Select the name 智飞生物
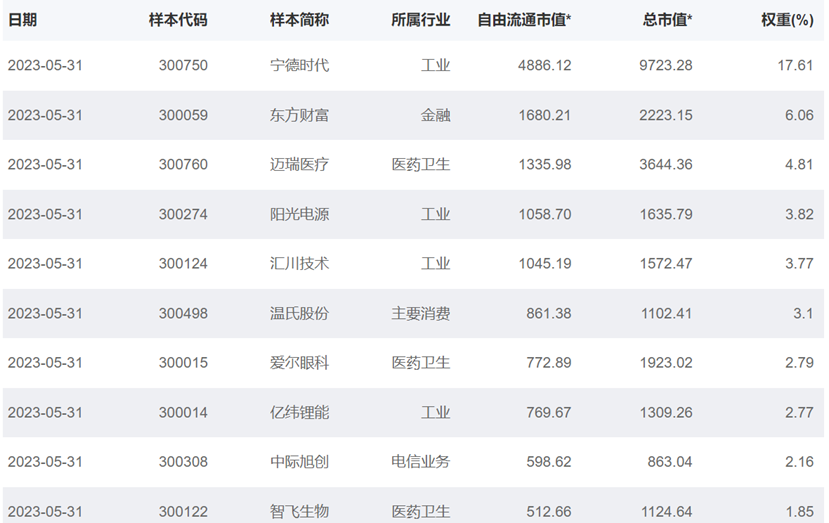Screen dimensions: 829x523 pyautogui.click(x=299, y=511)
